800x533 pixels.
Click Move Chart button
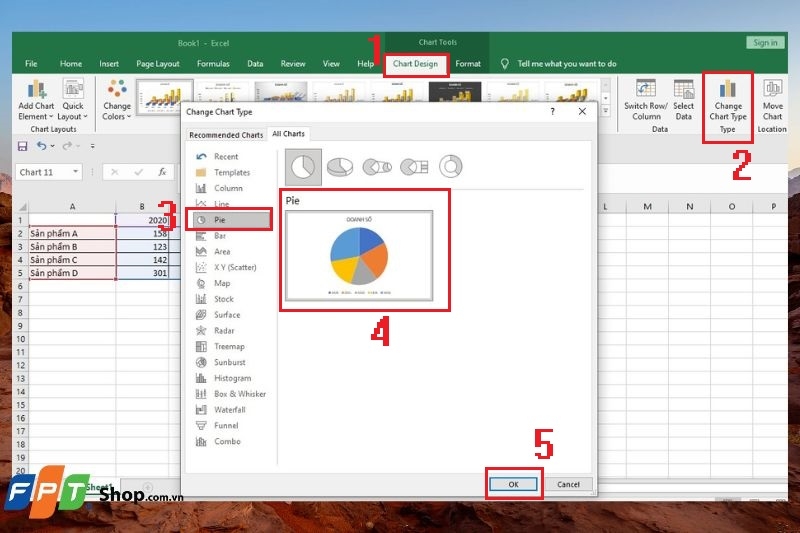pyautogui.click(x=772, y=100)
